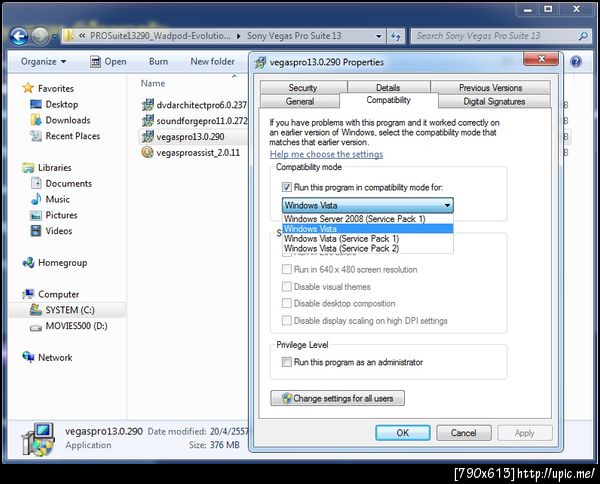Switch to the Details tab

coord(388,88)
